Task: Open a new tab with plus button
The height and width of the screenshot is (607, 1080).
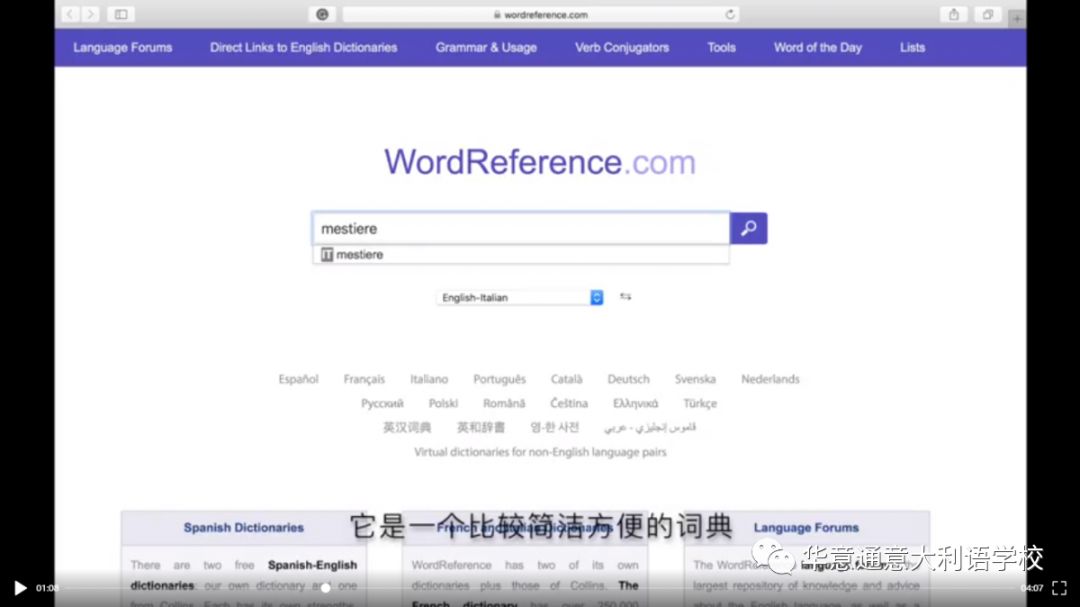Action: [1017, 19]
